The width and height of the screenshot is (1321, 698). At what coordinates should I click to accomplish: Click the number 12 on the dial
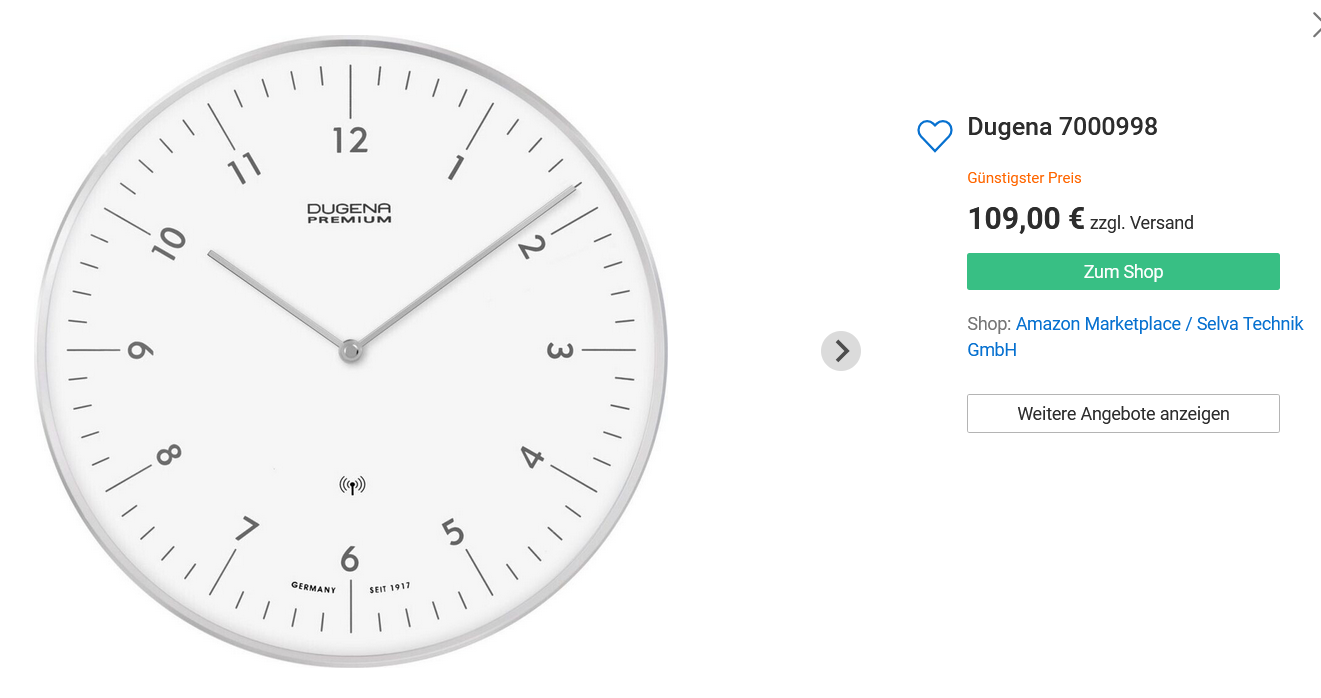pos(350,141)
